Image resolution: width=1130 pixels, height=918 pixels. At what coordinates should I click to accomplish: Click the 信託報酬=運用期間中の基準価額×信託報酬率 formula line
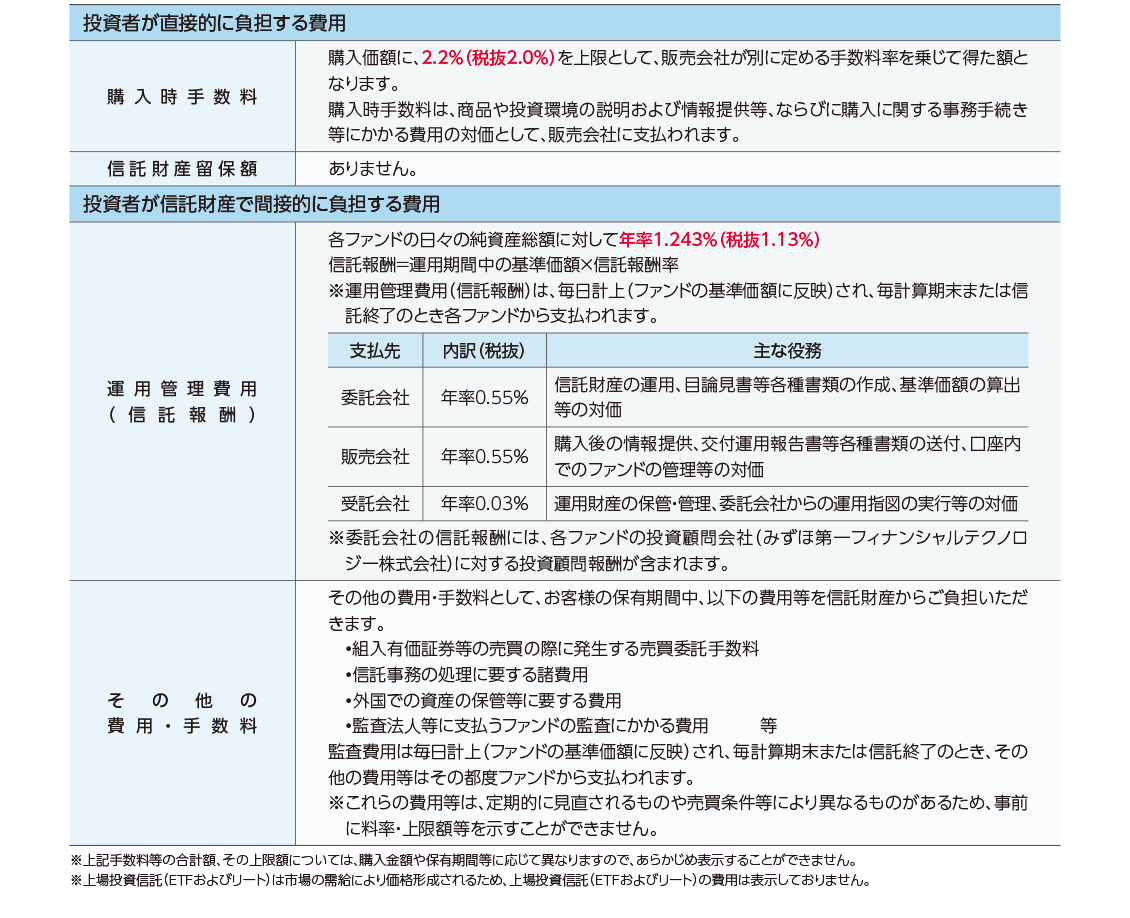[x=503, y=266]
